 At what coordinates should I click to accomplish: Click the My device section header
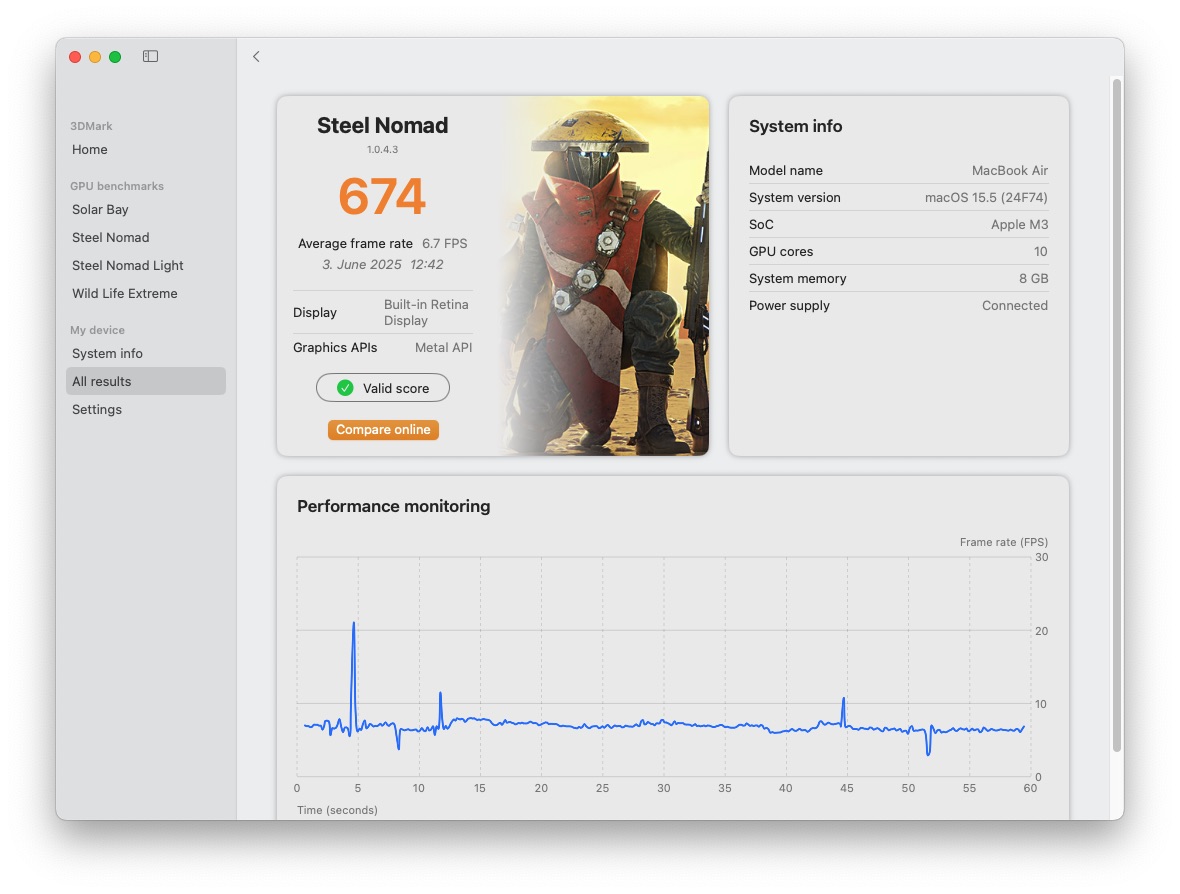coord(98,330)
